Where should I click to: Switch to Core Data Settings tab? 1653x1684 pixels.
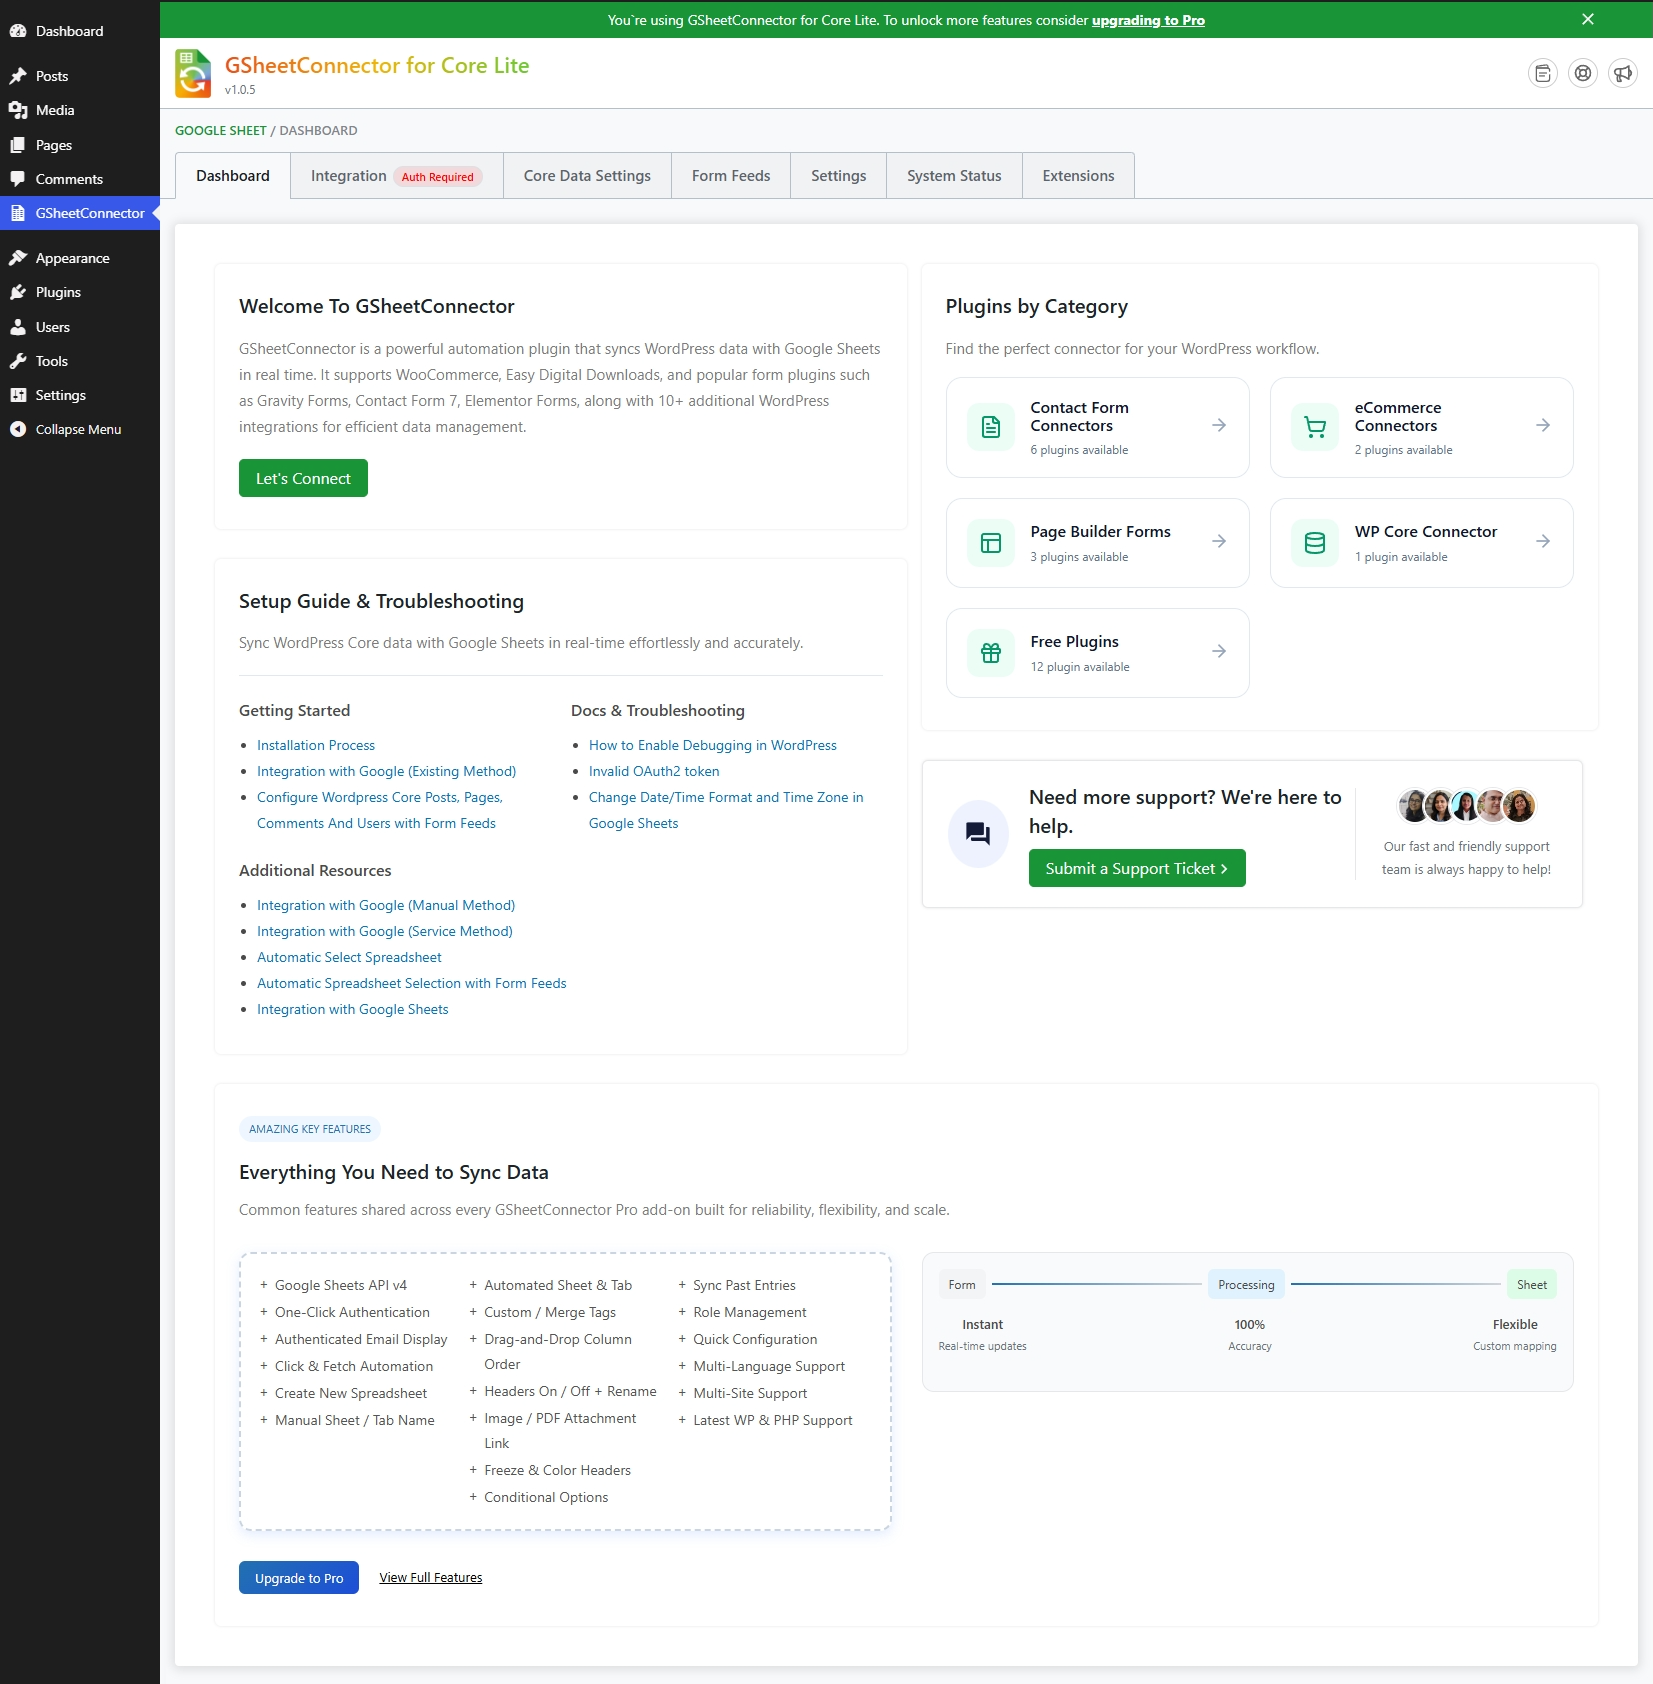[x=587, y=176]
